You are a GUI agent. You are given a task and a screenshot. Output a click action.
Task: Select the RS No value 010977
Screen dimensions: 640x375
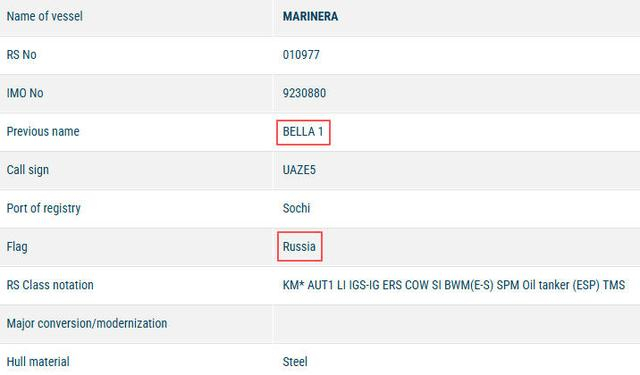(x=301, y=55)
